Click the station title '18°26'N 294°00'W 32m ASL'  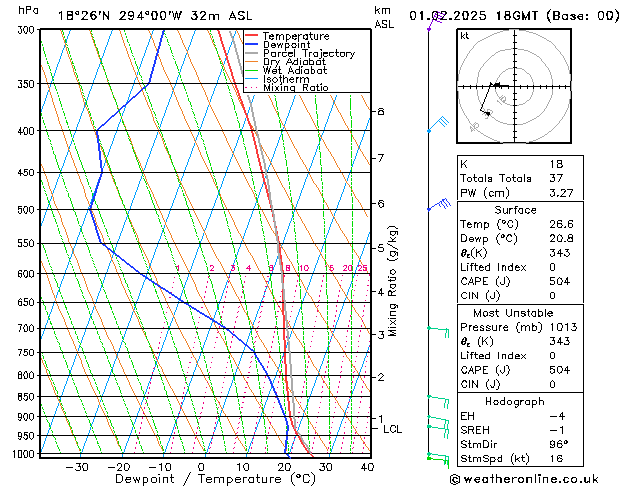coord(155,16)
